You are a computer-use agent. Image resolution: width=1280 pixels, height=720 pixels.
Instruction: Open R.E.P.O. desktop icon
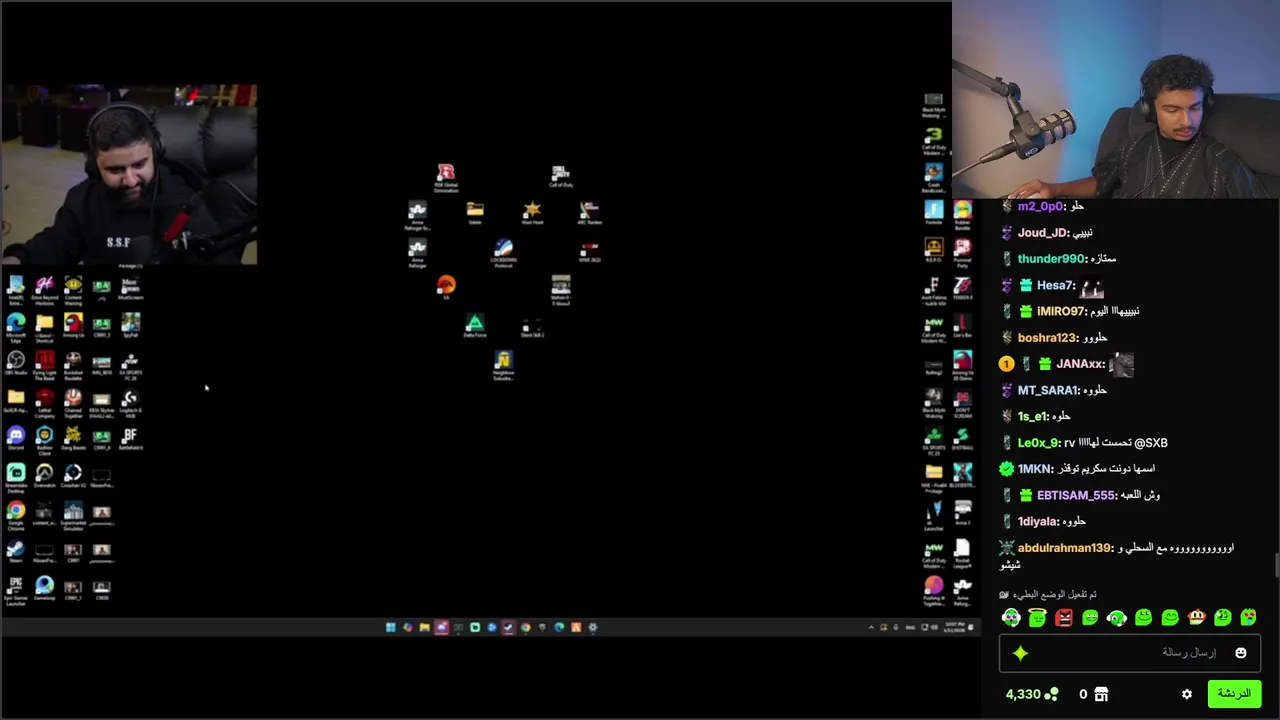(x=933, y=250)
